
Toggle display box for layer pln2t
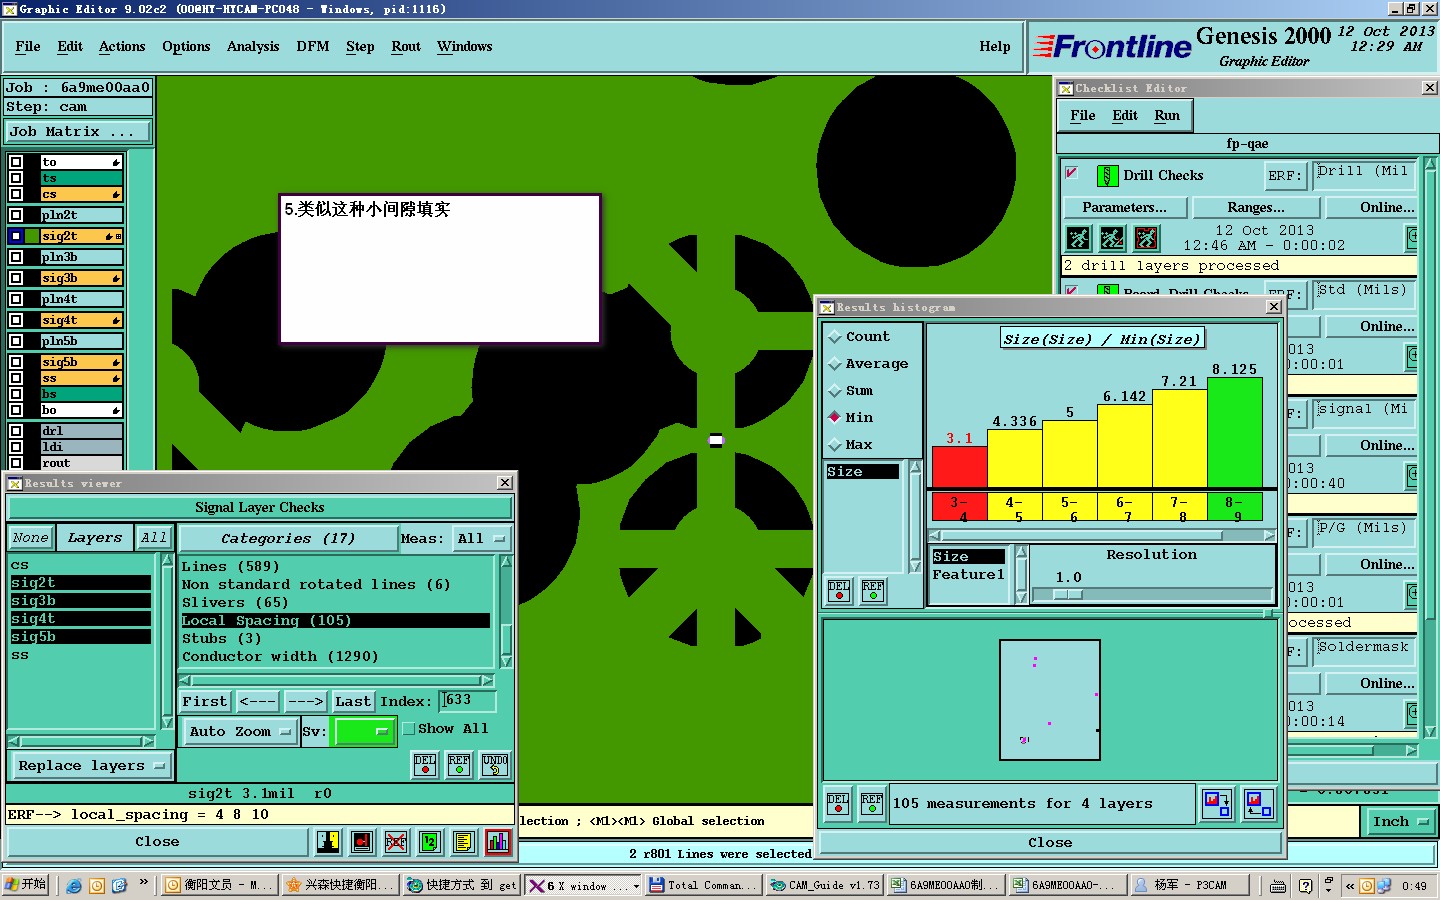click(x=16, y=215)
